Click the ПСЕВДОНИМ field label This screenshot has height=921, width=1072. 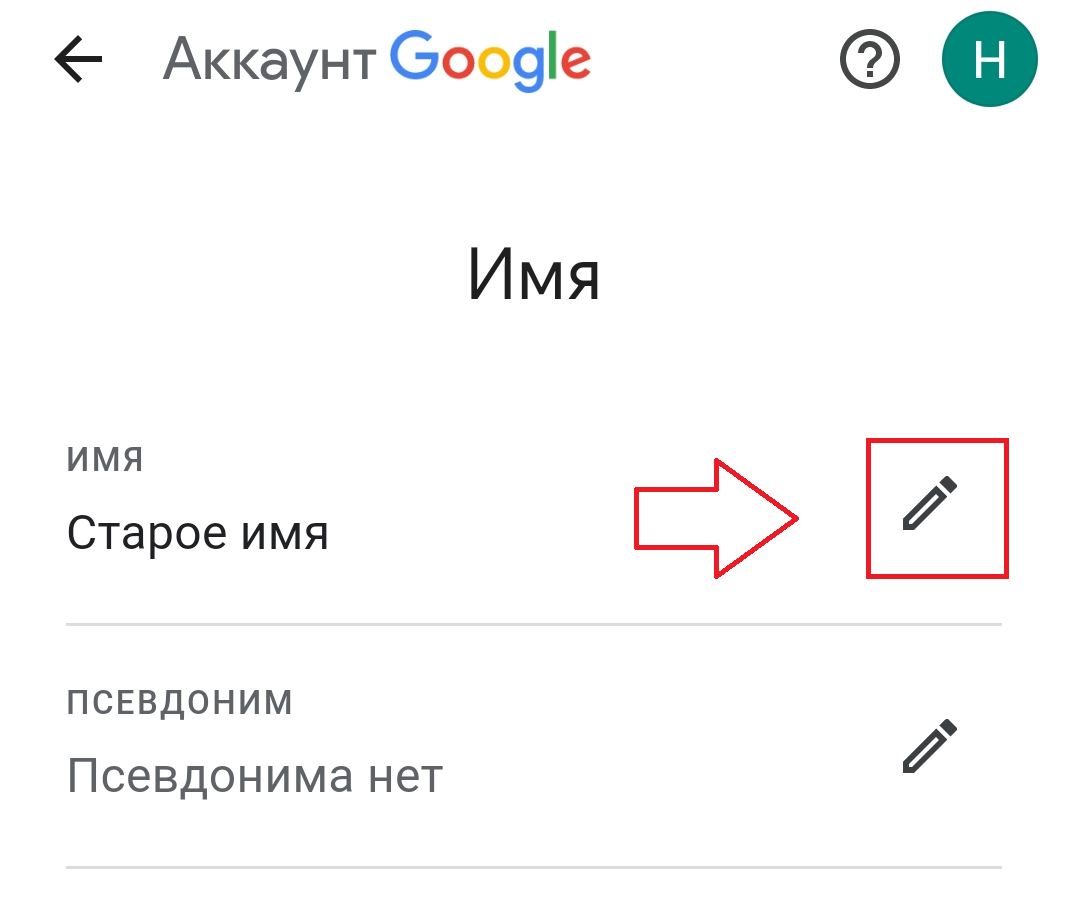click(x=179, y=702)
